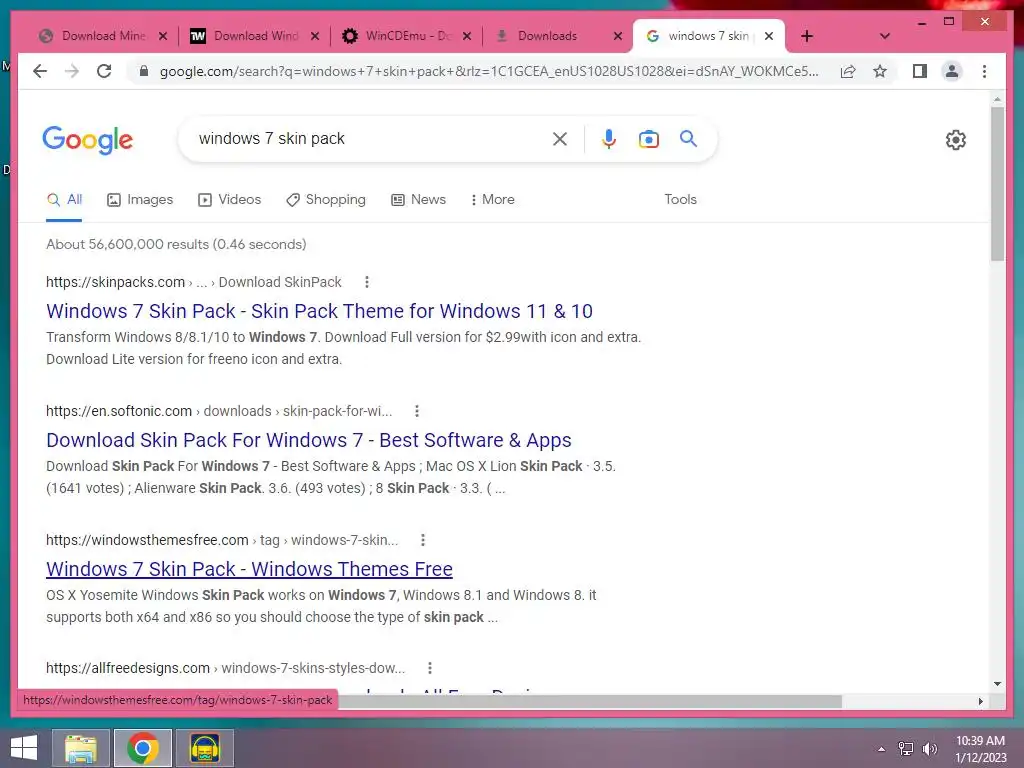Reload the current Google page

(104, 71)
